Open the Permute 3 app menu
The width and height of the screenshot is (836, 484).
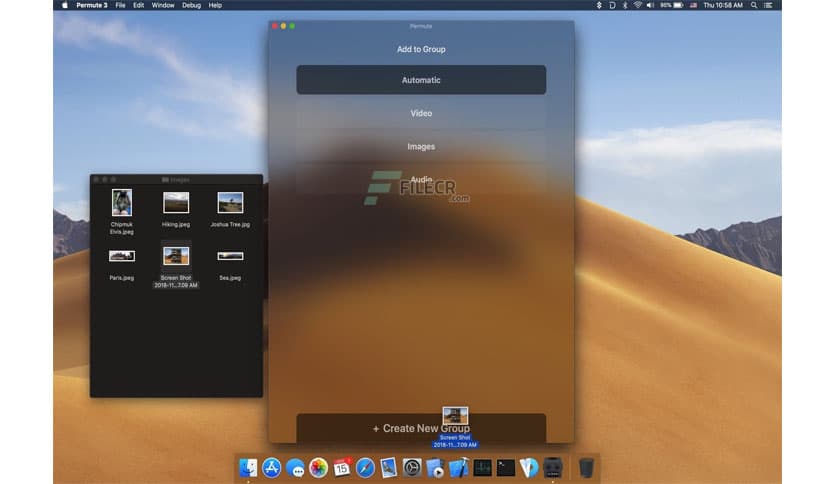click(92, 5)
